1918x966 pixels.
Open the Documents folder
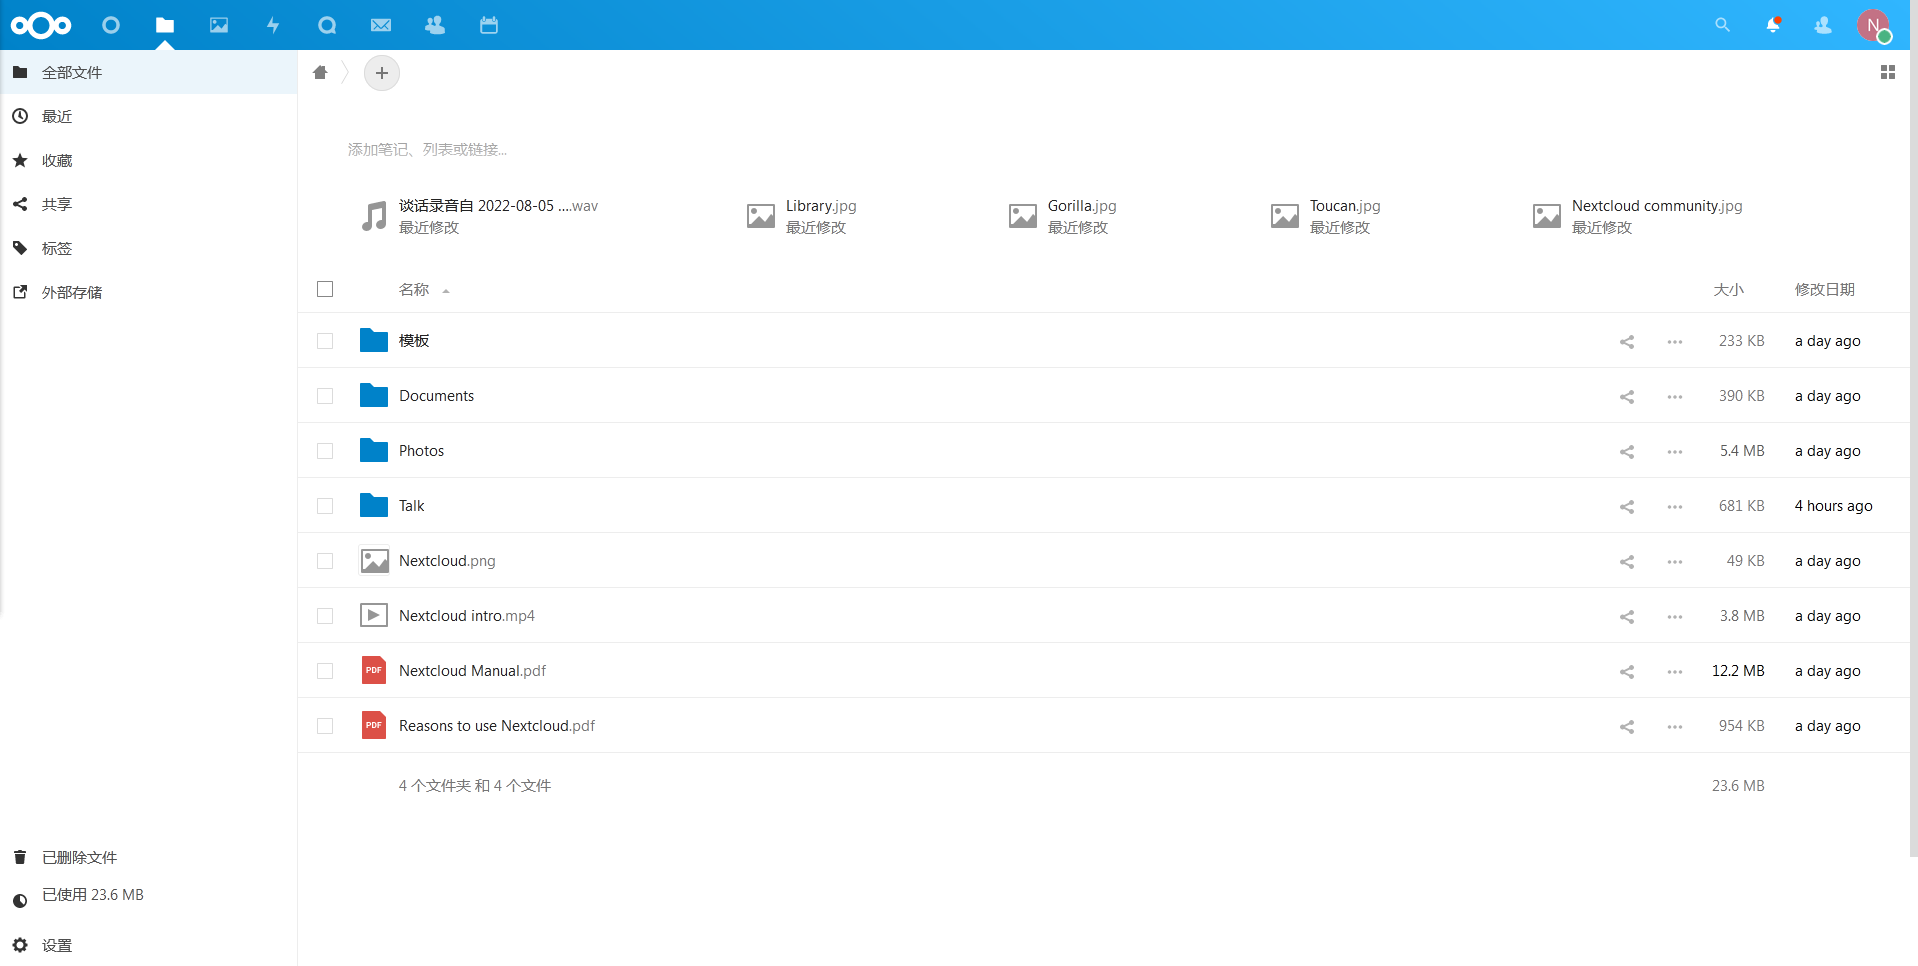click(x=436, y=396)
